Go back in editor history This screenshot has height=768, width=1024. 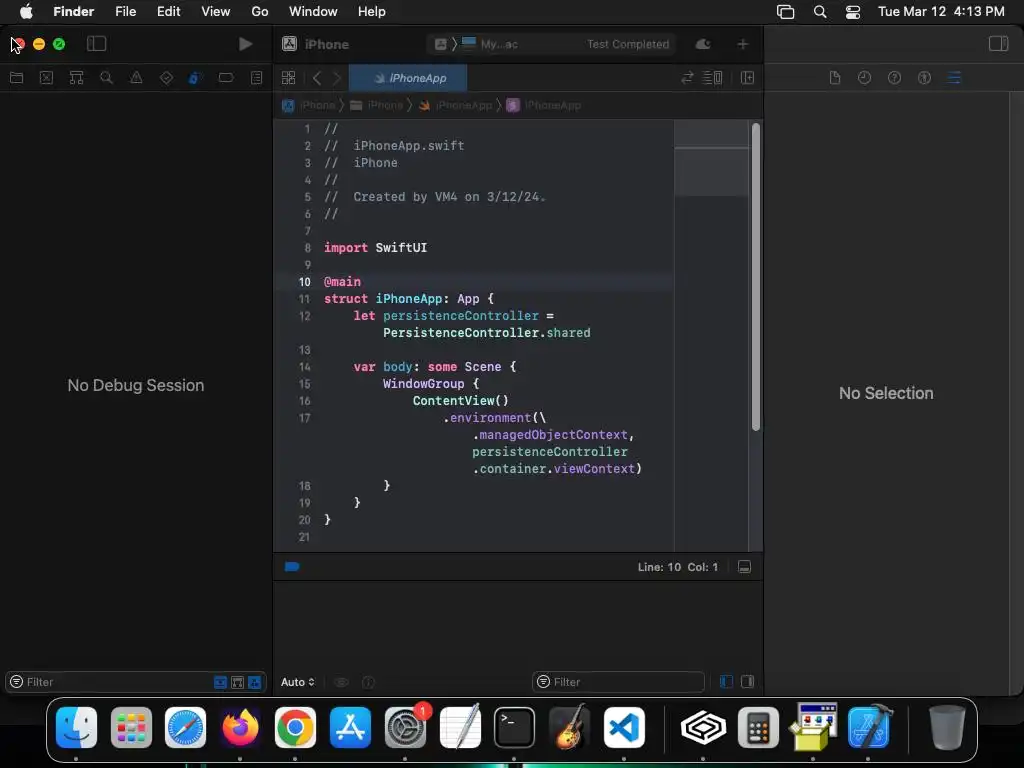[317, 78]
